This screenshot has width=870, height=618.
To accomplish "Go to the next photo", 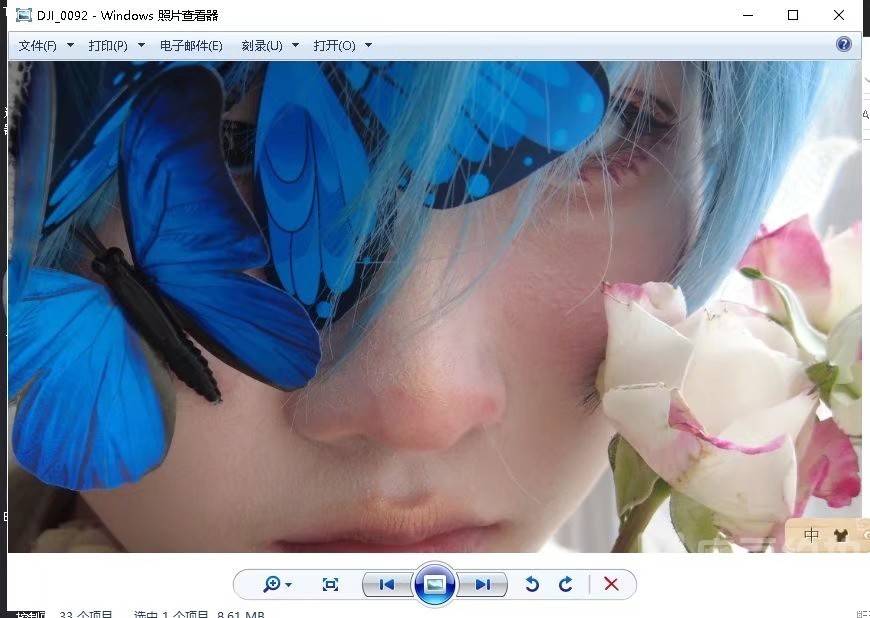I will tap(483, 584).
